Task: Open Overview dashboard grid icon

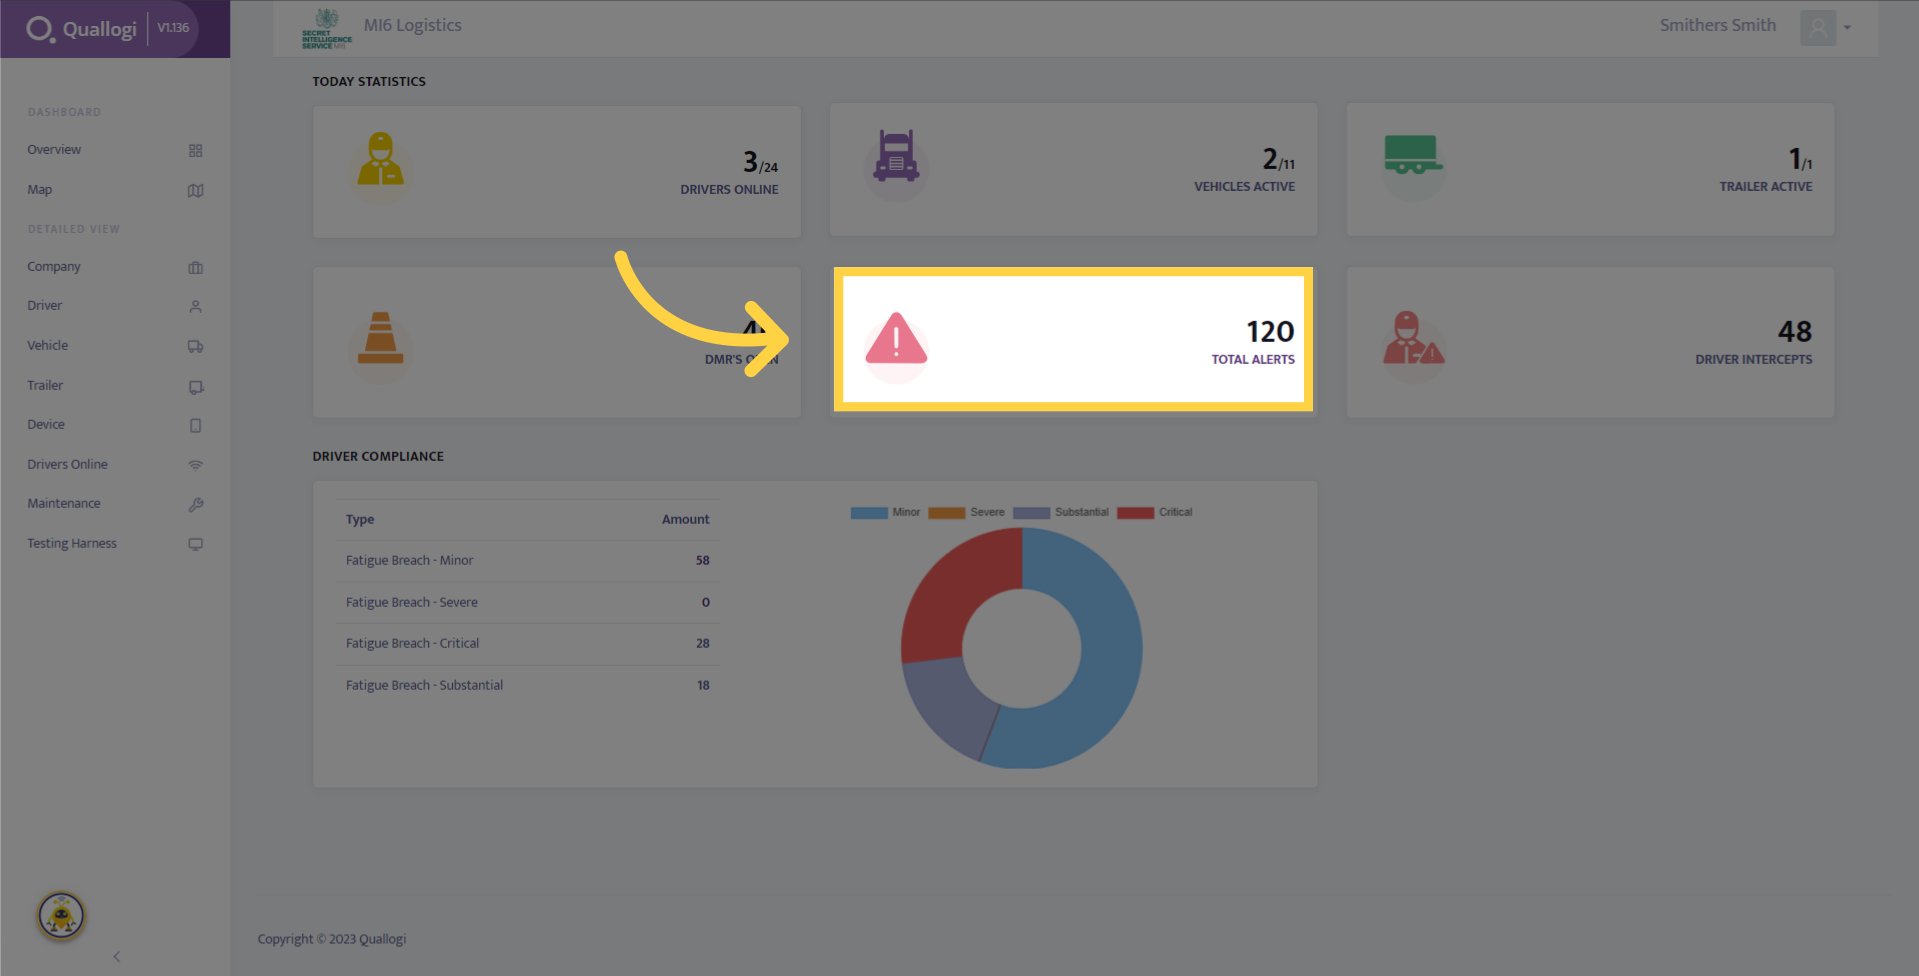Action: 195,150
